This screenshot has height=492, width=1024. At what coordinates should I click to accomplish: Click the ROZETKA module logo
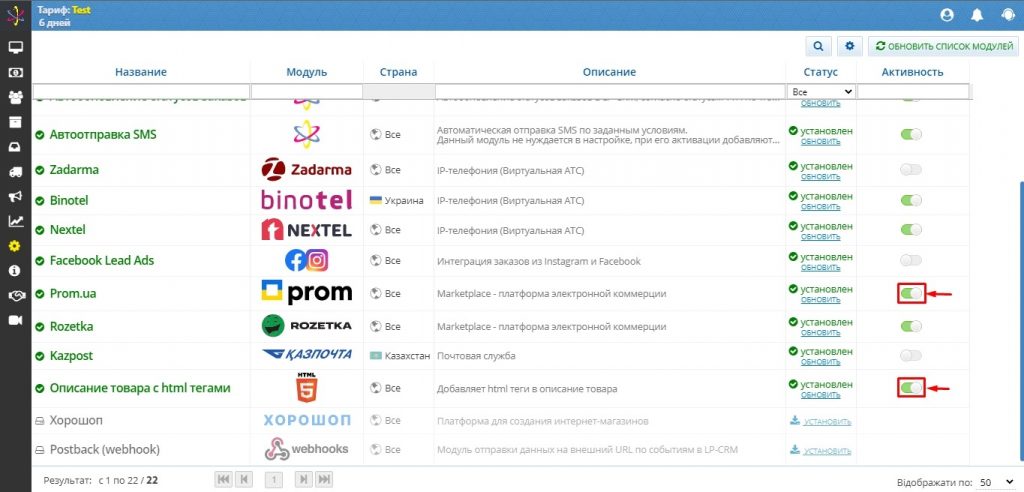(306, 325)
